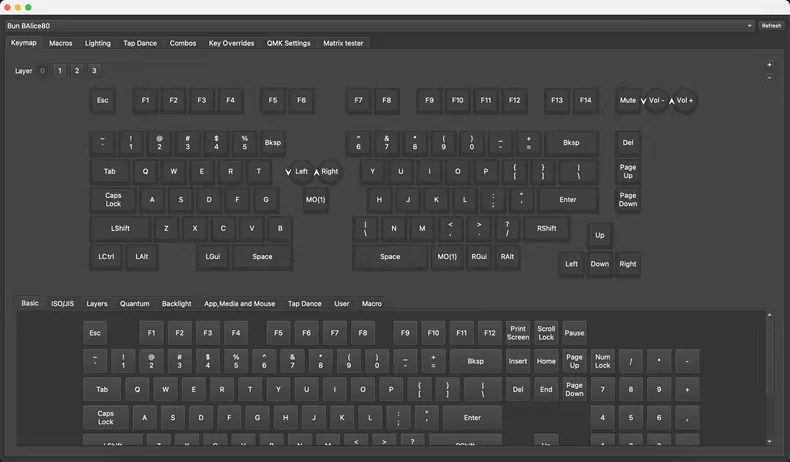Switch to the Macros tab
Viewport: 790px width, 462px height.
pos(60,43)
